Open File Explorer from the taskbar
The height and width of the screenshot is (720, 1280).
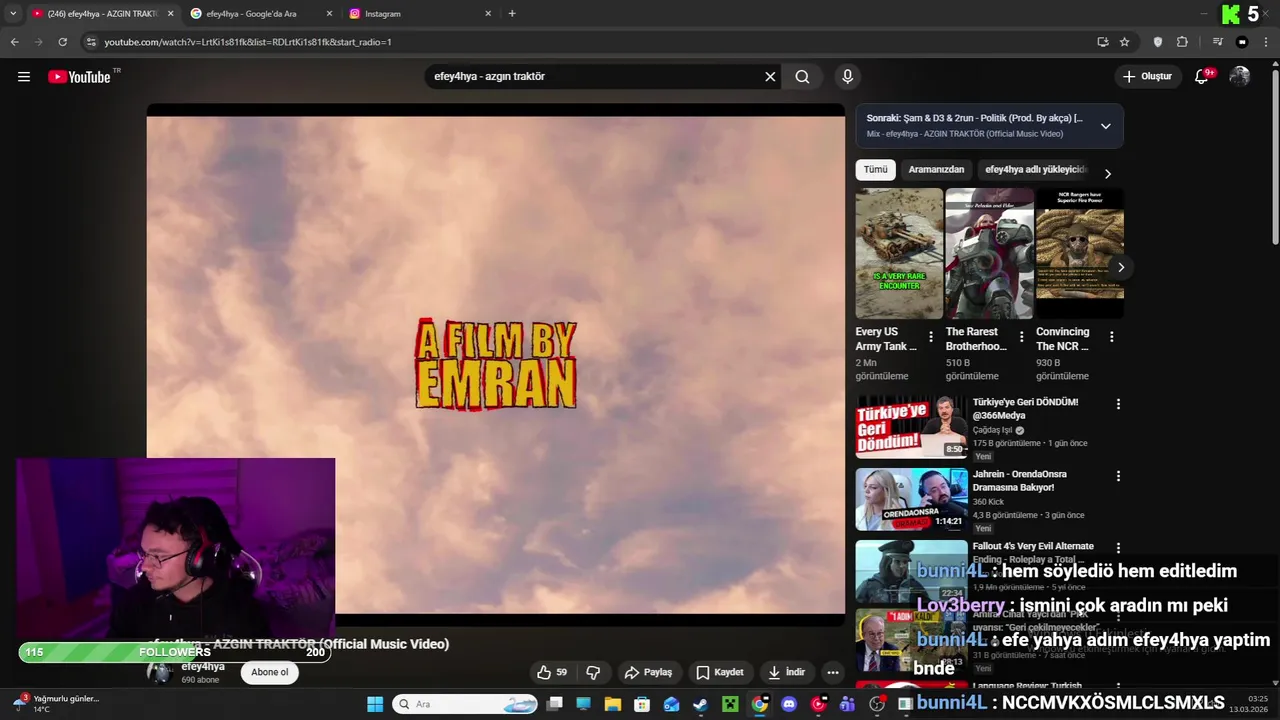pos(613,704)
